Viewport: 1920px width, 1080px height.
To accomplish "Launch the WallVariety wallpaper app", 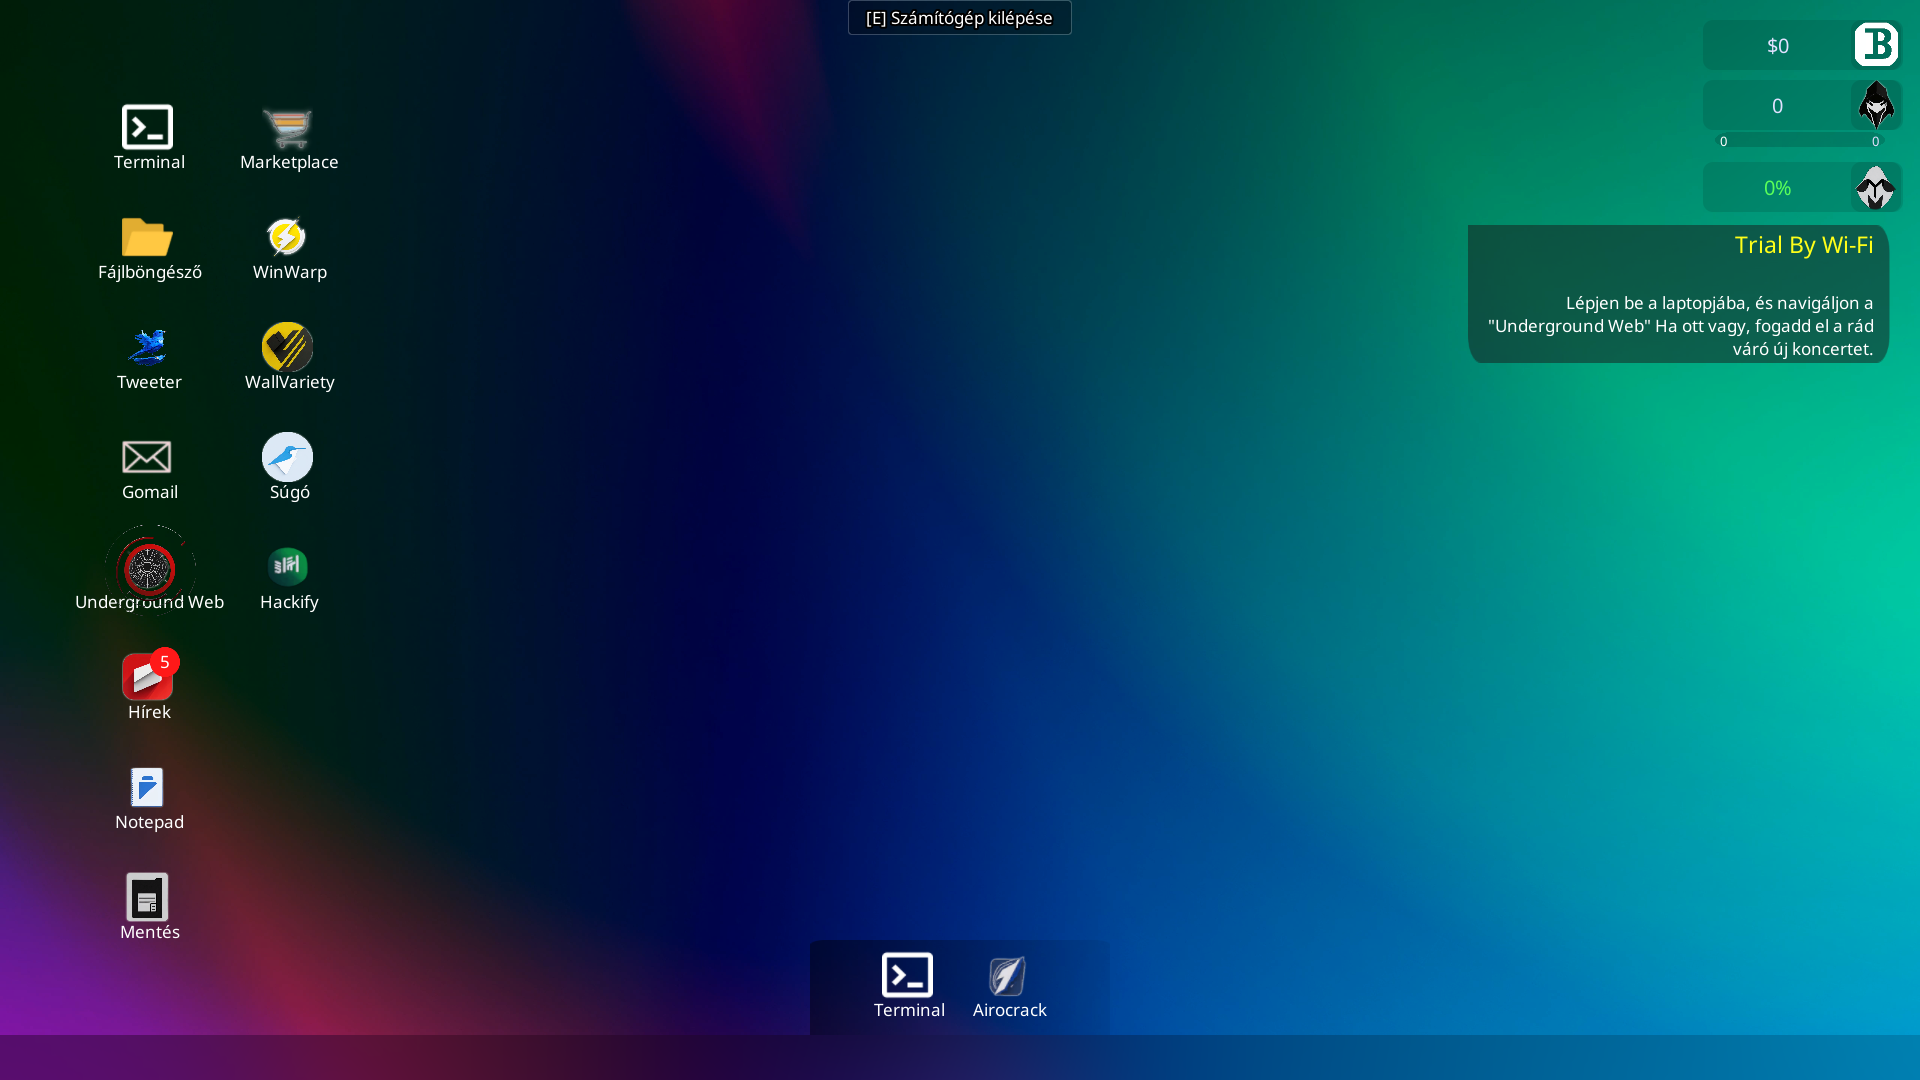I will point(288,348).
